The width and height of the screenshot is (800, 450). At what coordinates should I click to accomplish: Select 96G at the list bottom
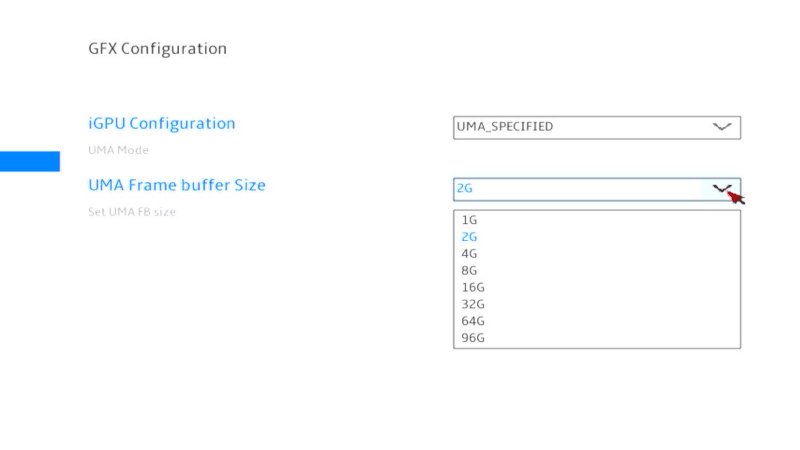(472, 338)
